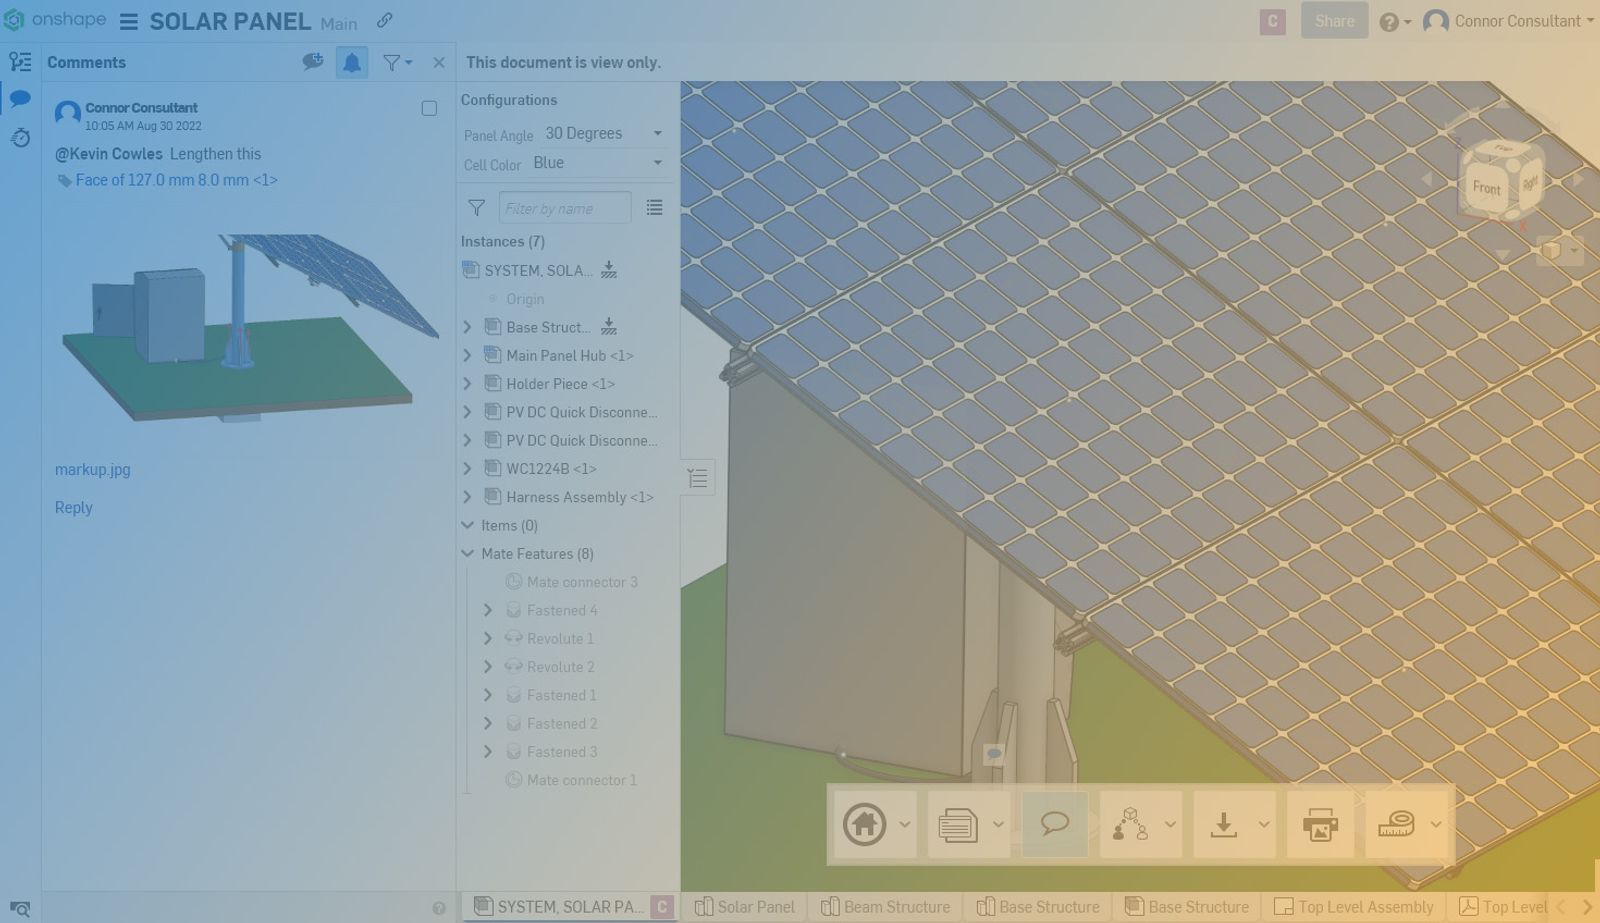Click the download export icon

[x=1223, y=825]
